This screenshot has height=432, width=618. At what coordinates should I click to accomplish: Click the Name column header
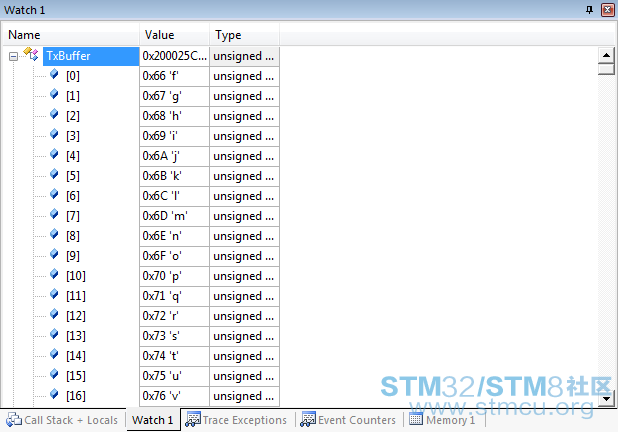point(71,35)
